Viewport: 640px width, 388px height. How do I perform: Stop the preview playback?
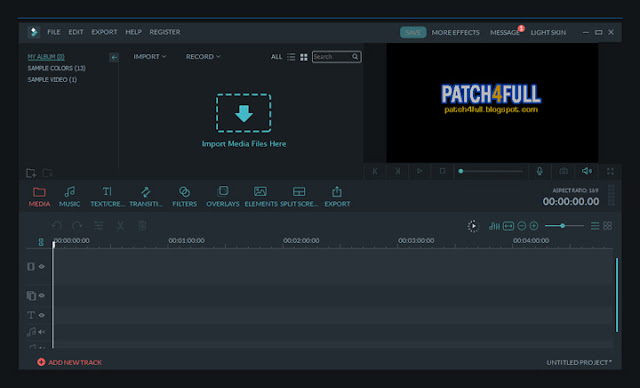click(x=442, y=171)
